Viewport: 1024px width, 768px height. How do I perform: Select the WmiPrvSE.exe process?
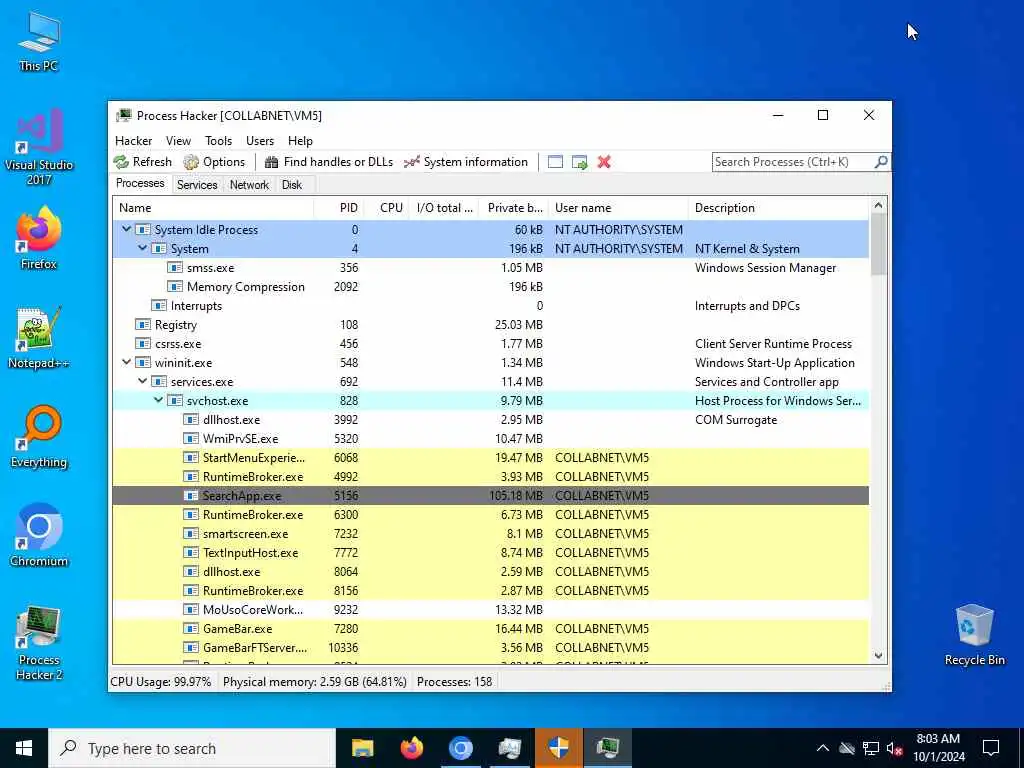point(490,438)
